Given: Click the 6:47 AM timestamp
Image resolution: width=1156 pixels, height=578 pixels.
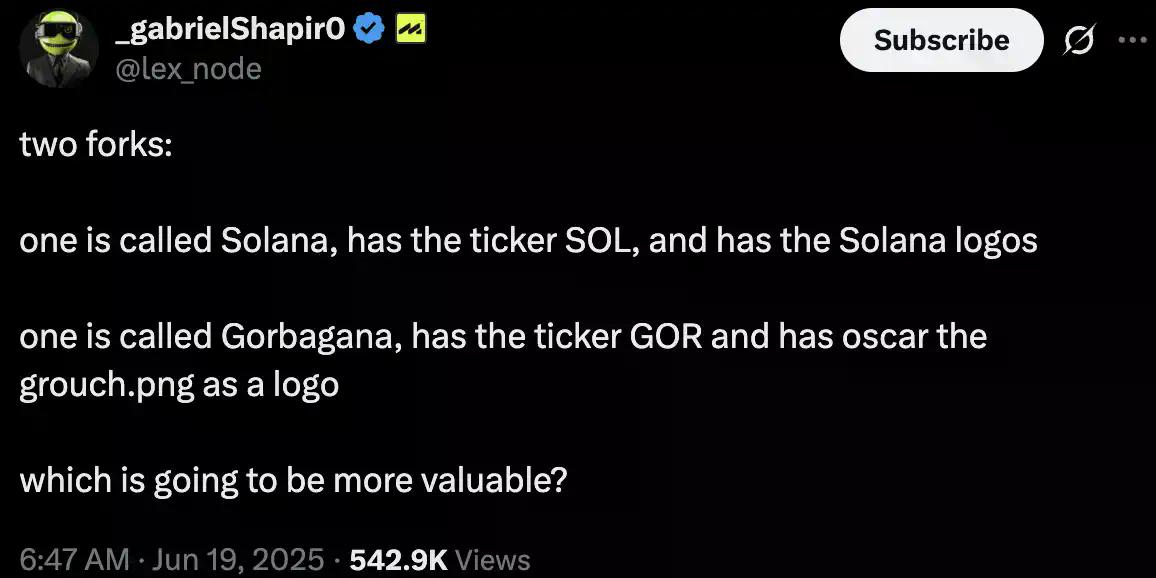Looking at the screenshot, I should click(x=73, y=559).
